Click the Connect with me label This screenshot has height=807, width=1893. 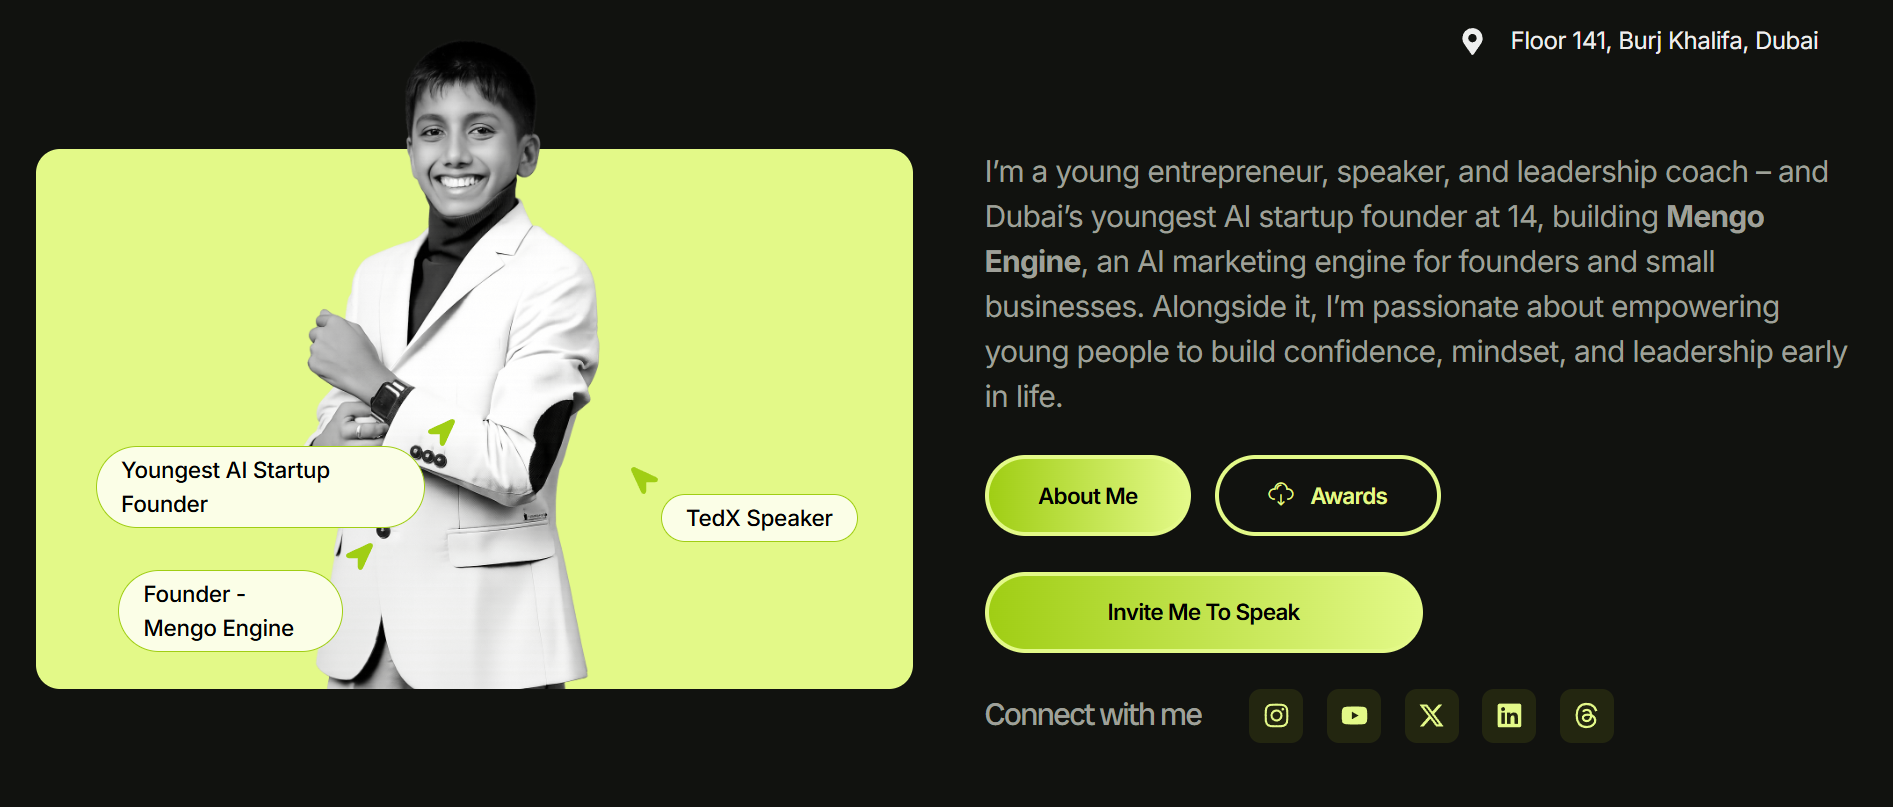click(x=1093, y=715)
